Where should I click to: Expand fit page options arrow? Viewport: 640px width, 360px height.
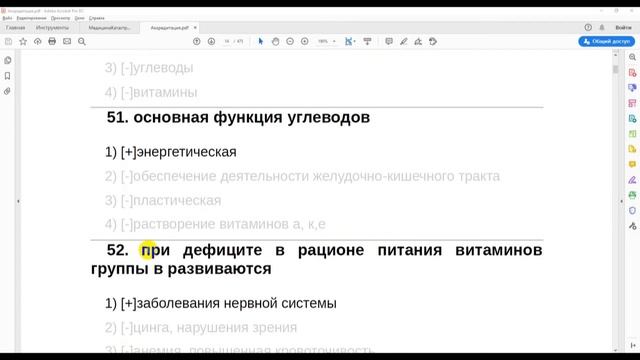click(354, 41)
